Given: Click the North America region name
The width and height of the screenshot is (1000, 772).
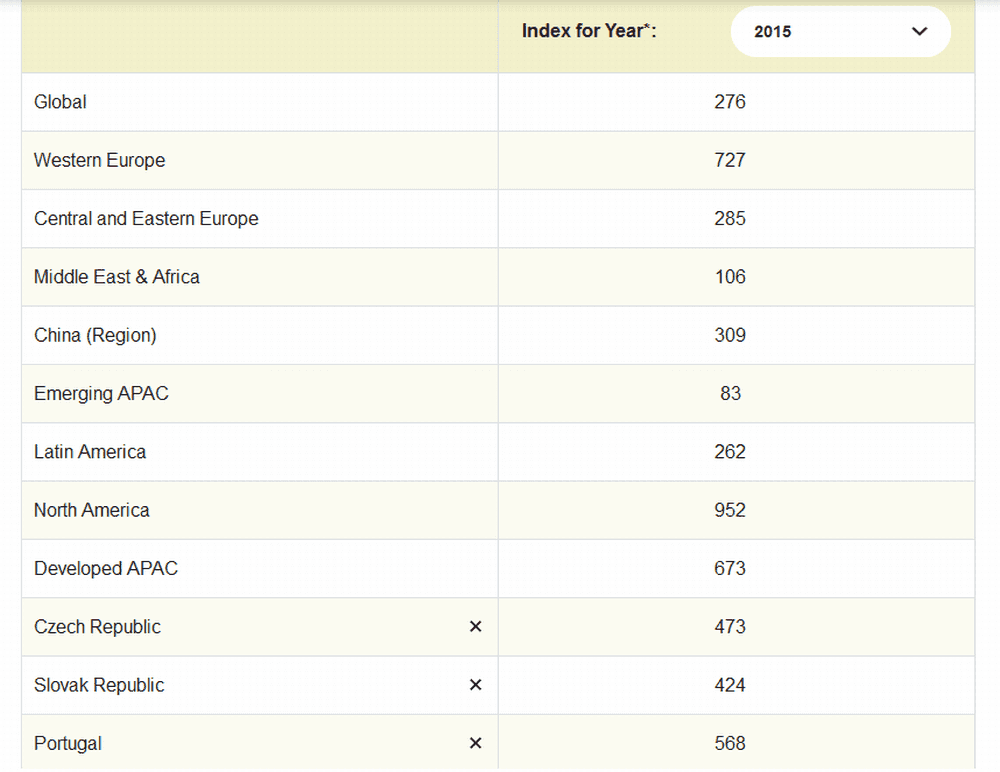Looking at the screenshot, I should pos(91,510).
